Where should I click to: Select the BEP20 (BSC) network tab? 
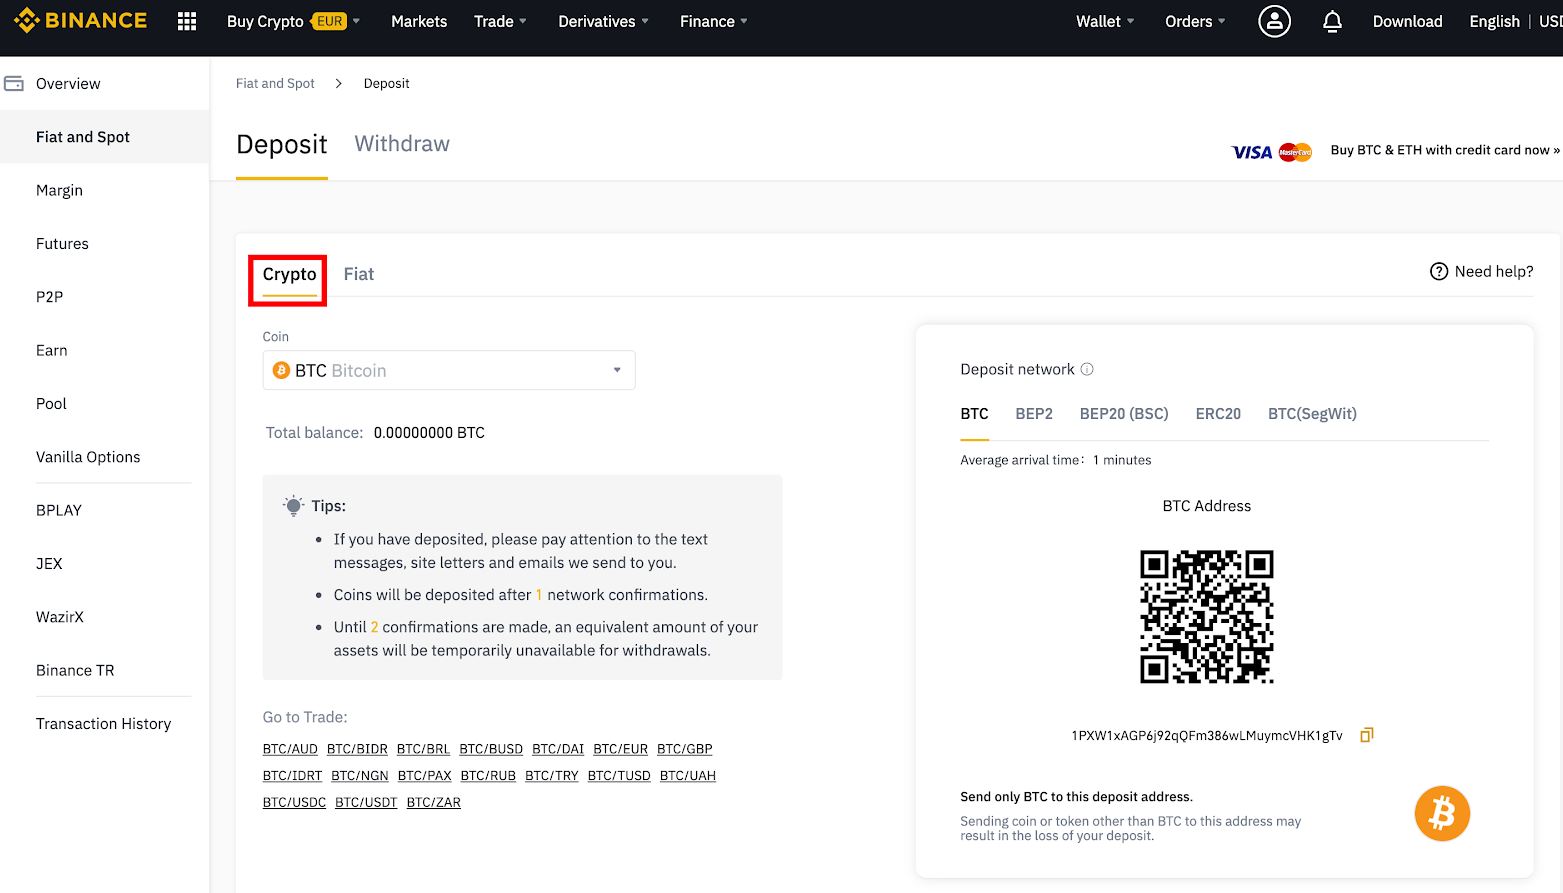point(1124,414)
